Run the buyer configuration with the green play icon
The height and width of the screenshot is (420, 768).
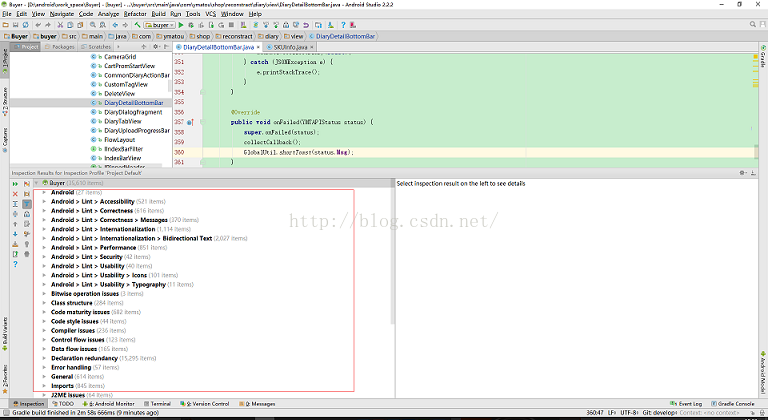click(181, 25)
